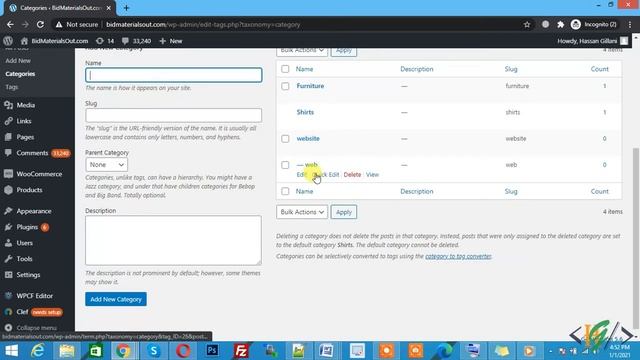
Task: Open the bottom Bulk Actions dropdown
Action: point(302,212)
